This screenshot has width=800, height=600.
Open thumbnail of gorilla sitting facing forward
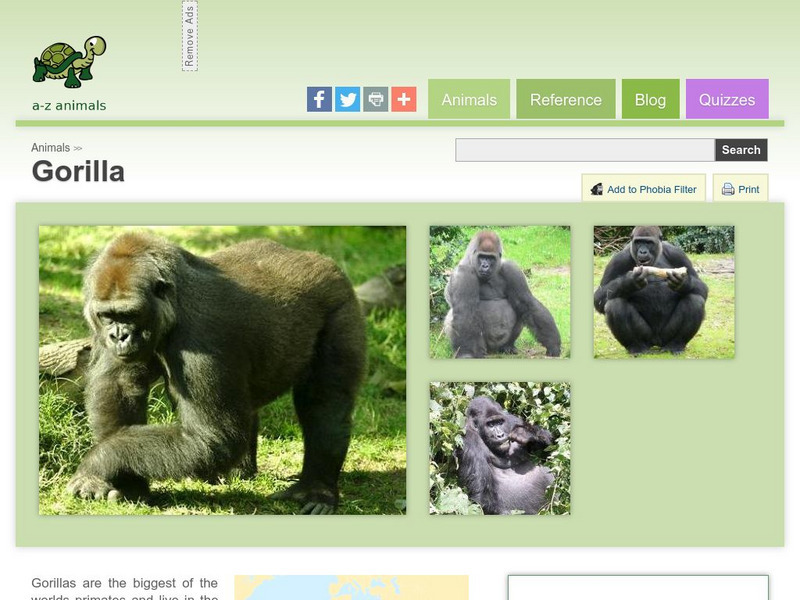[500, 292]
